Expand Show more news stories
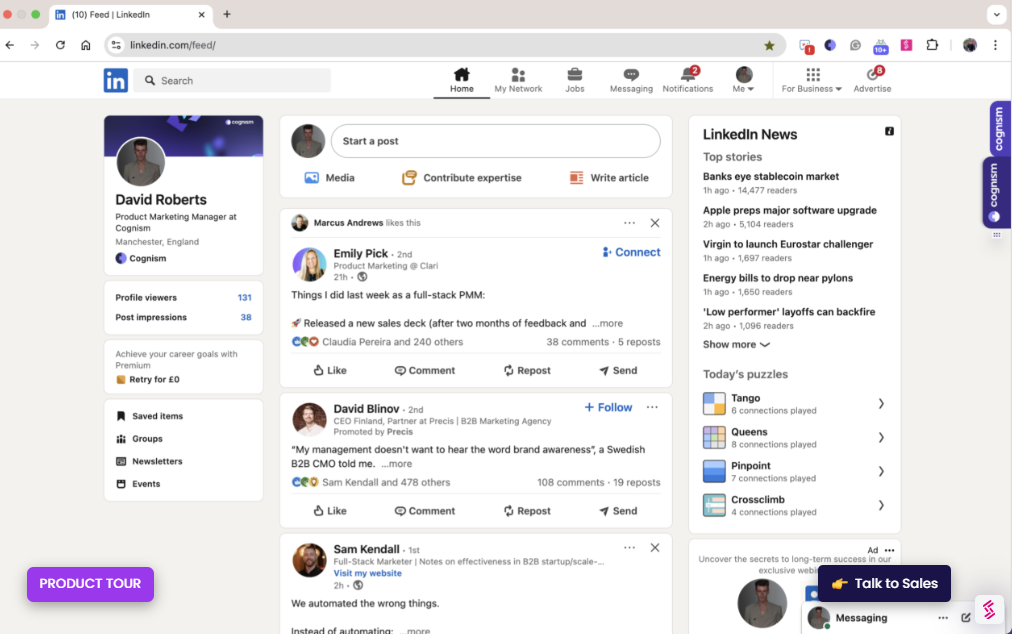Screen dimensions: 1012x634 (736, 345)
